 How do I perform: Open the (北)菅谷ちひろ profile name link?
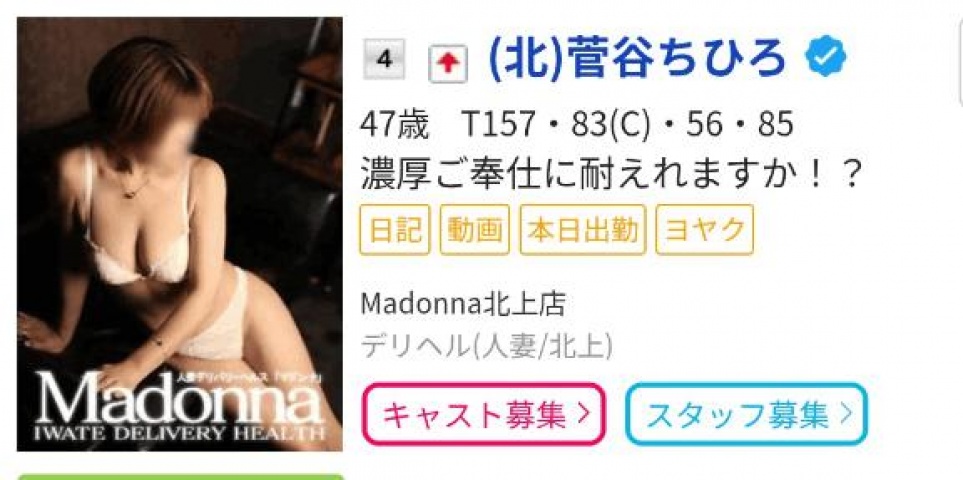coord(637,58)
